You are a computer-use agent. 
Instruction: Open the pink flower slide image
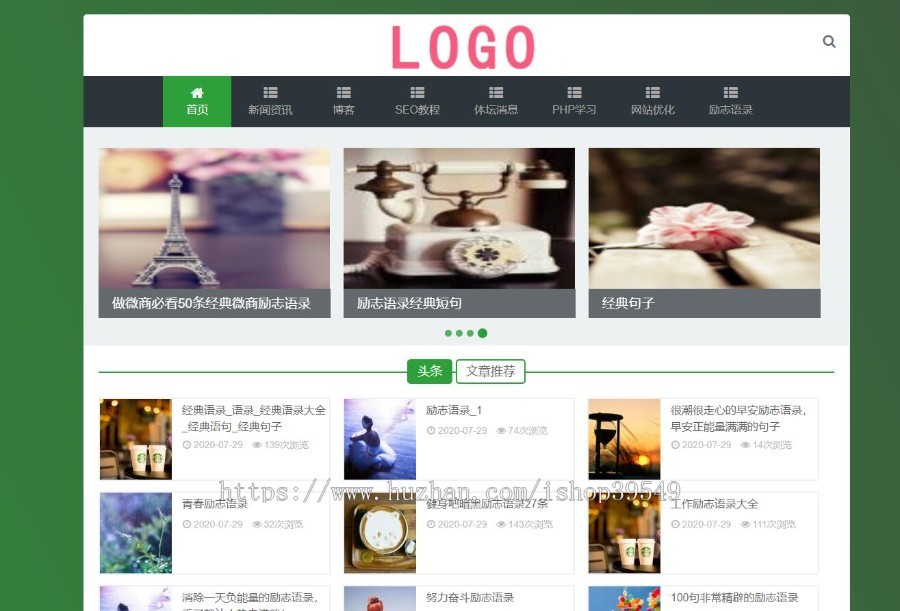(704, 218)
